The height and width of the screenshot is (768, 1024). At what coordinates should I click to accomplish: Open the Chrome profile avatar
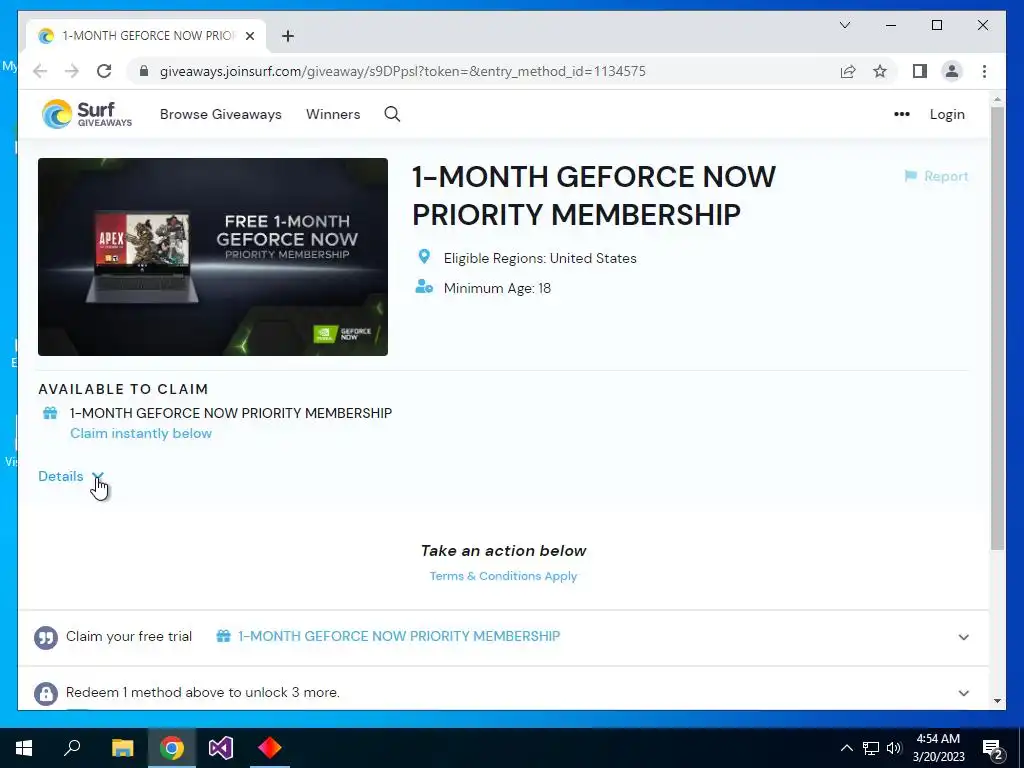(952, 71)
